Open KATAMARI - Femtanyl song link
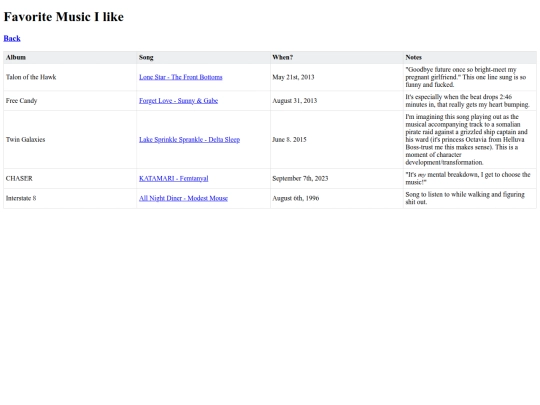 tap(174, 178)
